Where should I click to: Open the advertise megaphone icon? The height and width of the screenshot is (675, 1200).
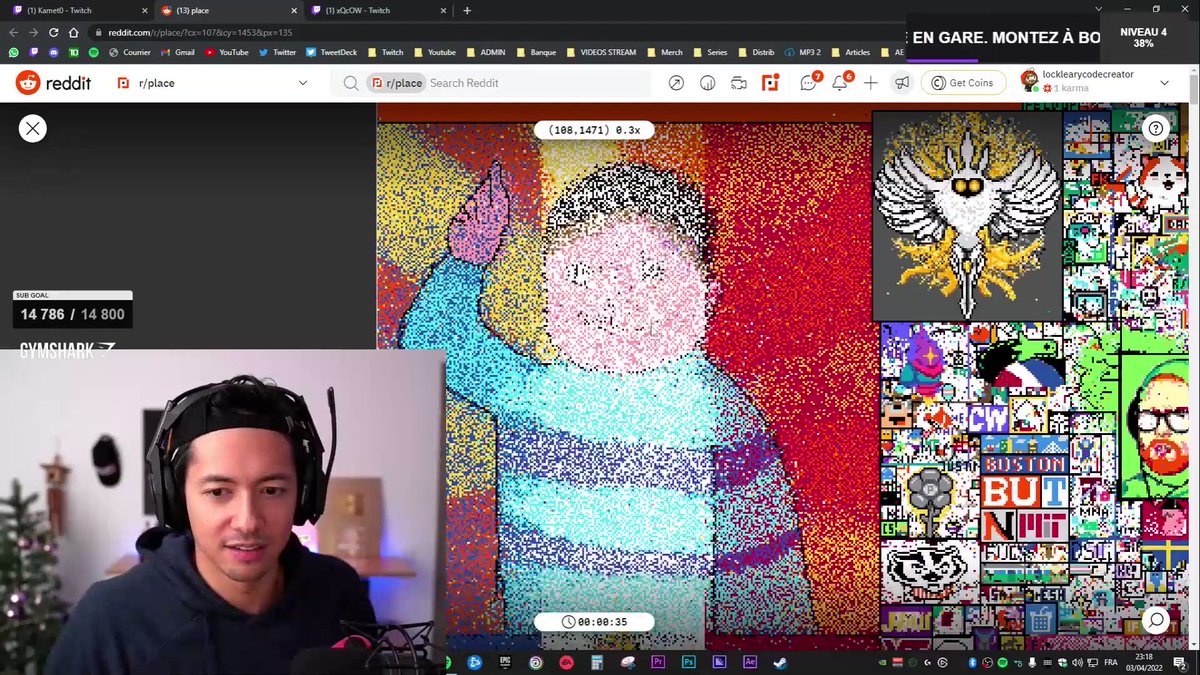coord(902,83)
